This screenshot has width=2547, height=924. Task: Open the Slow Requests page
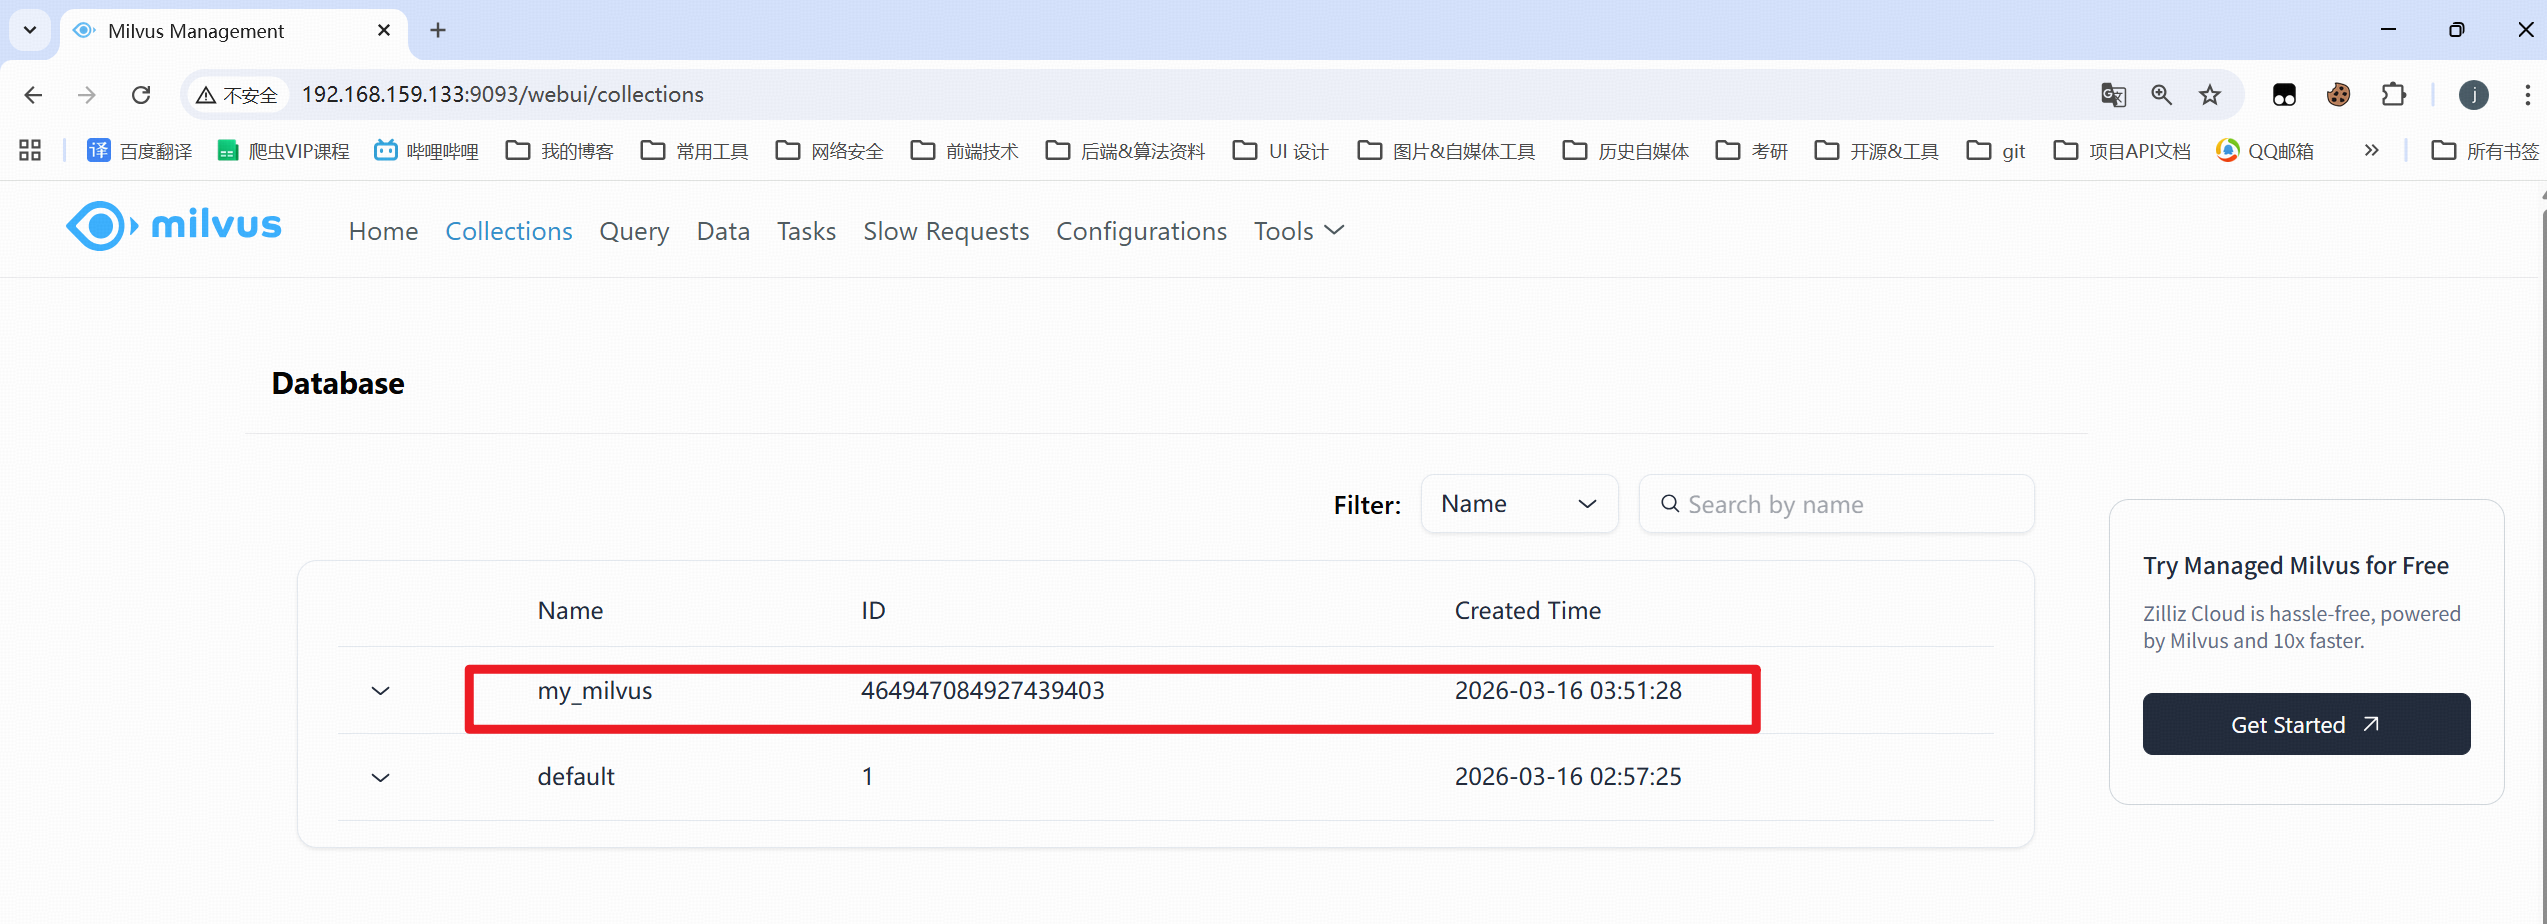[946, 231]
